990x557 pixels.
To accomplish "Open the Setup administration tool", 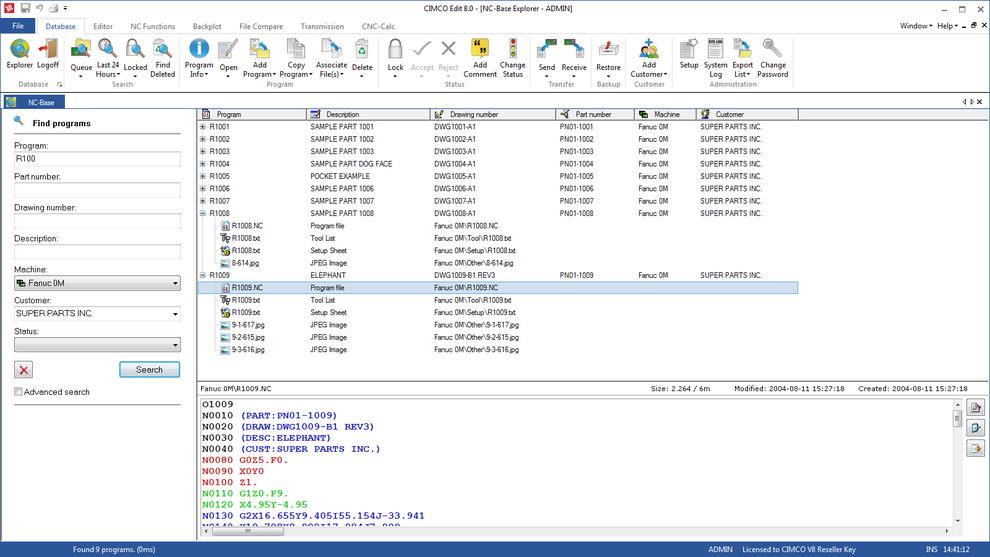I will pos(689,54).
